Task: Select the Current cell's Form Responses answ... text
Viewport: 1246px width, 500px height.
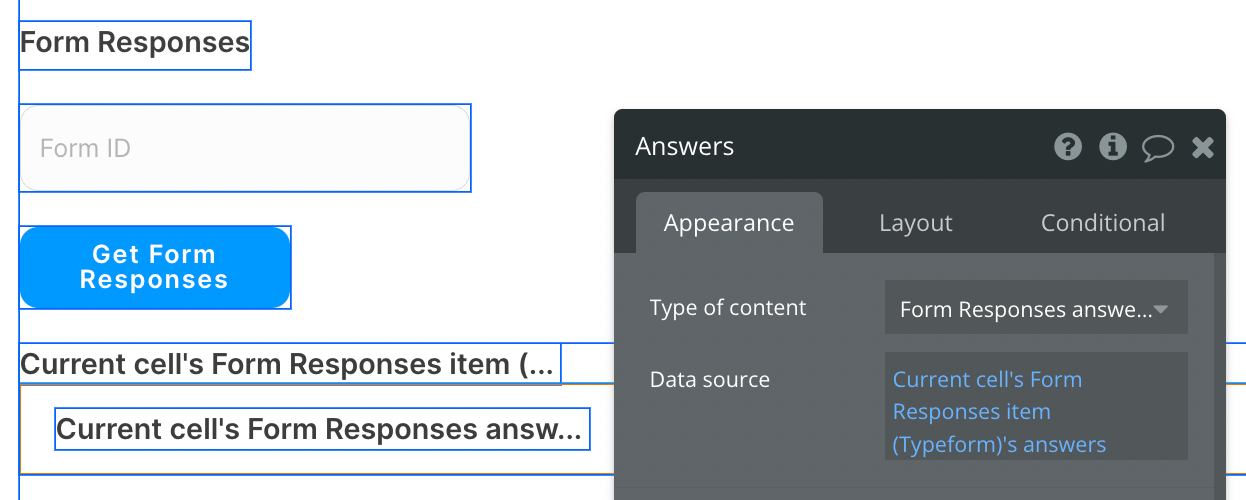Action: pos(320,429)
